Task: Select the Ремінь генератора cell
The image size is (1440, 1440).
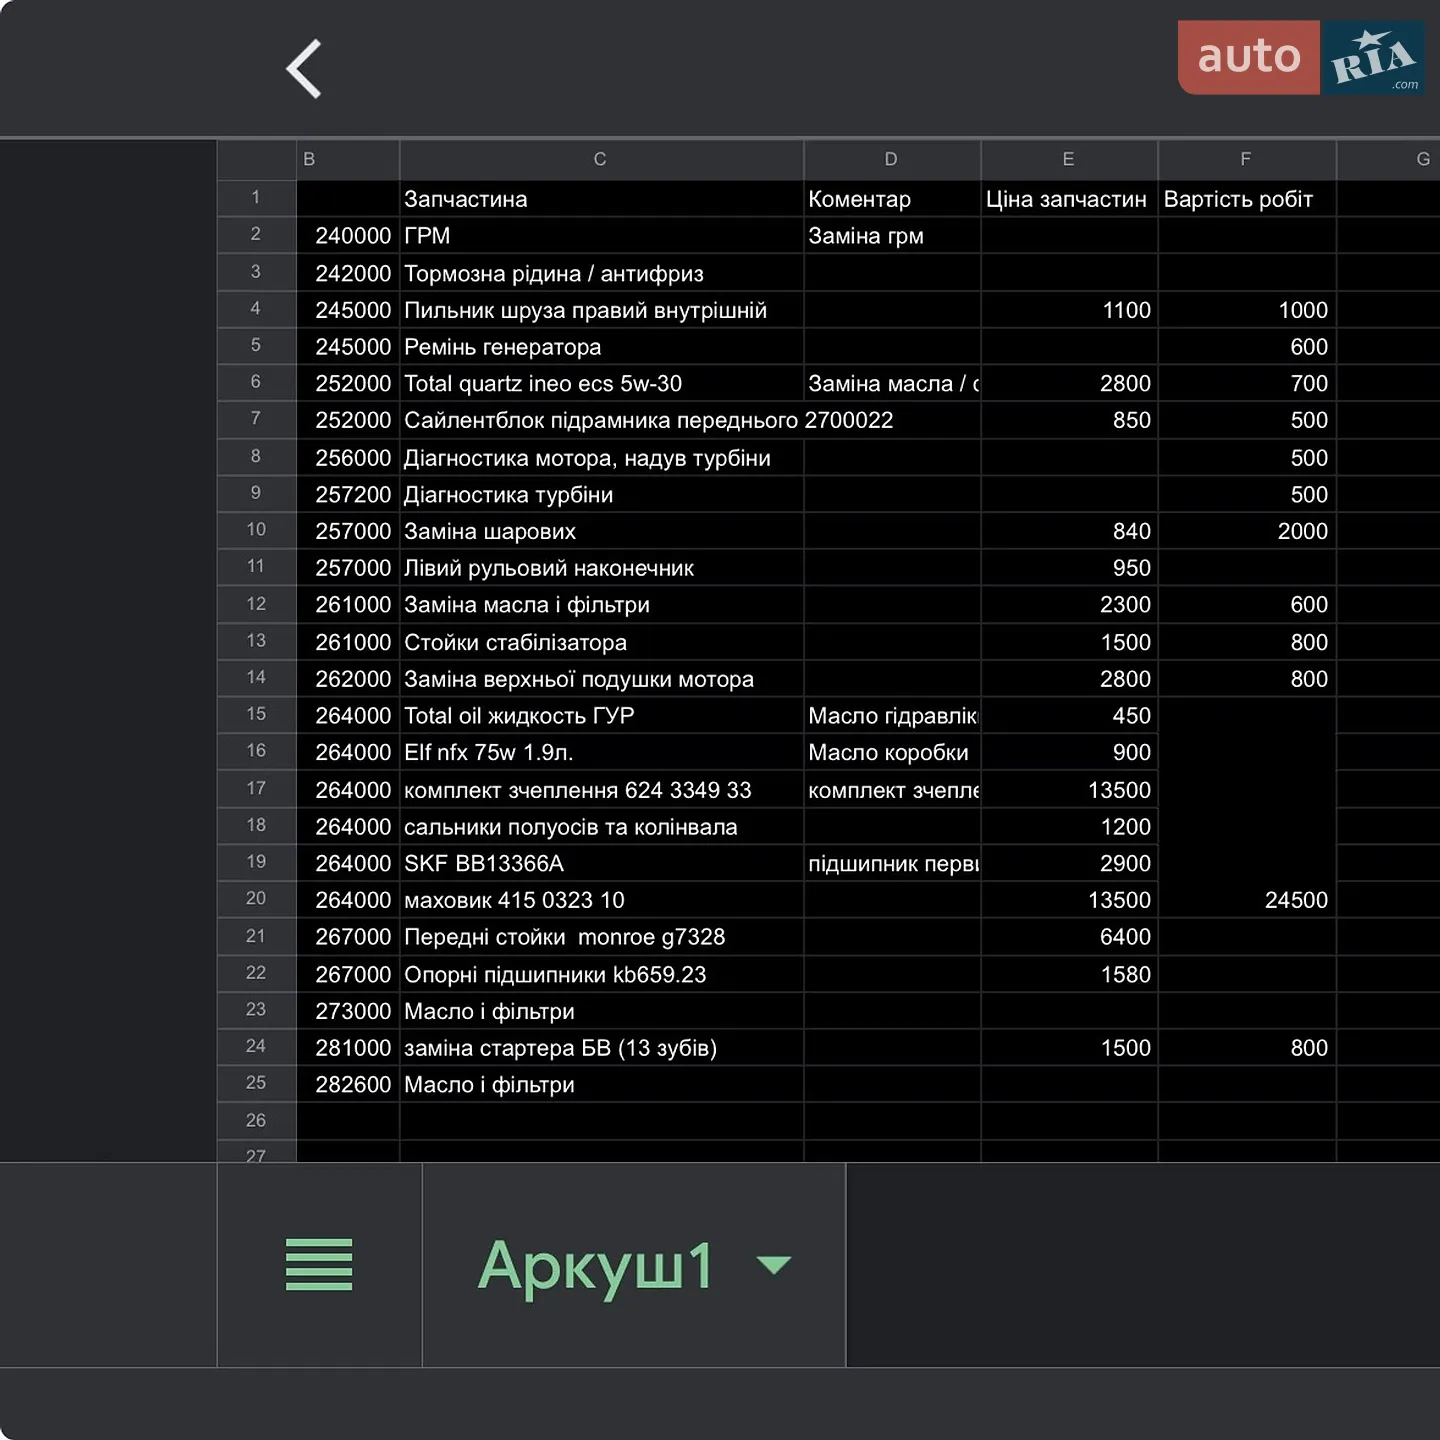Action: click(x=601, y=347)
